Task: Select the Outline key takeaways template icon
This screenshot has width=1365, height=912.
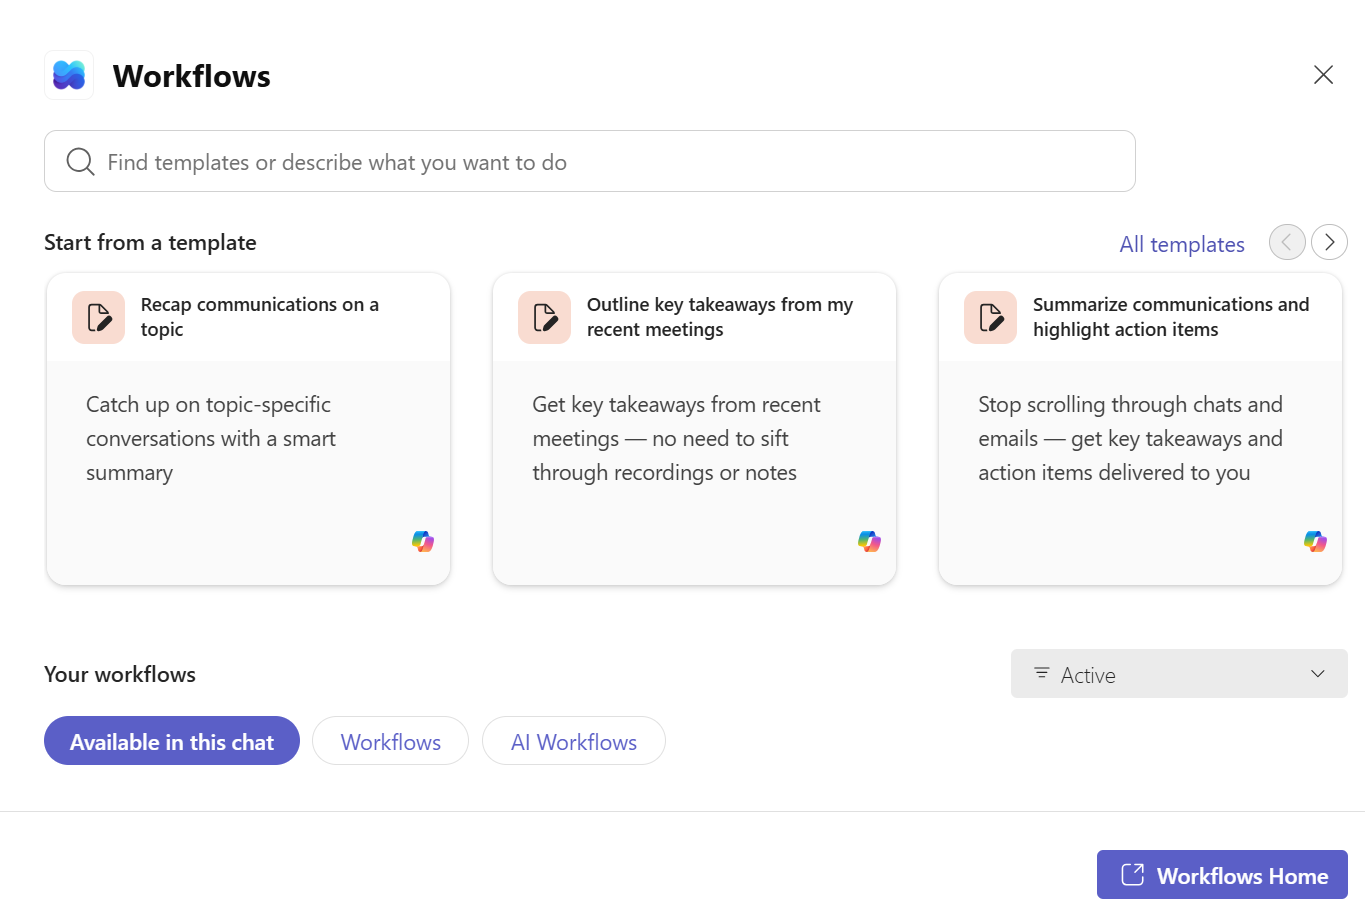Action: (544, 317)
